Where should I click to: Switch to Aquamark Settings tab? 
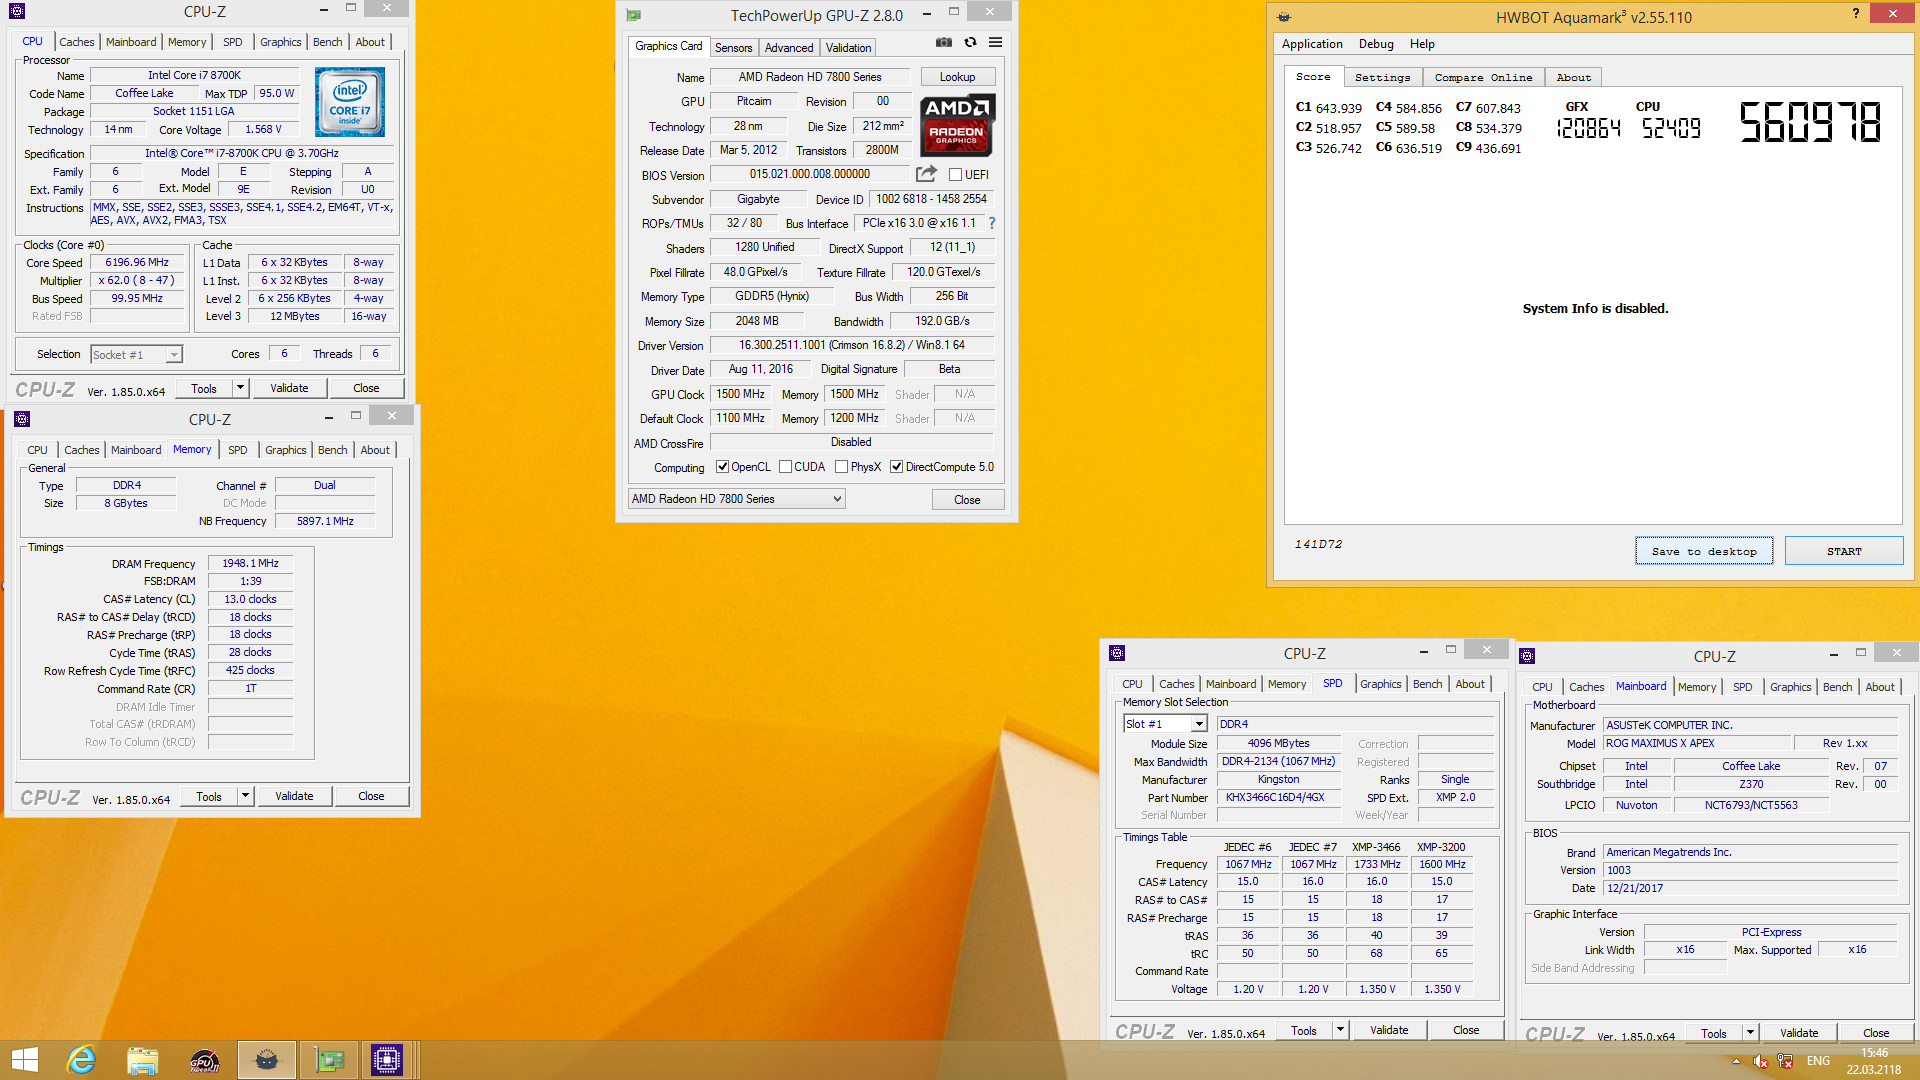1382,77
